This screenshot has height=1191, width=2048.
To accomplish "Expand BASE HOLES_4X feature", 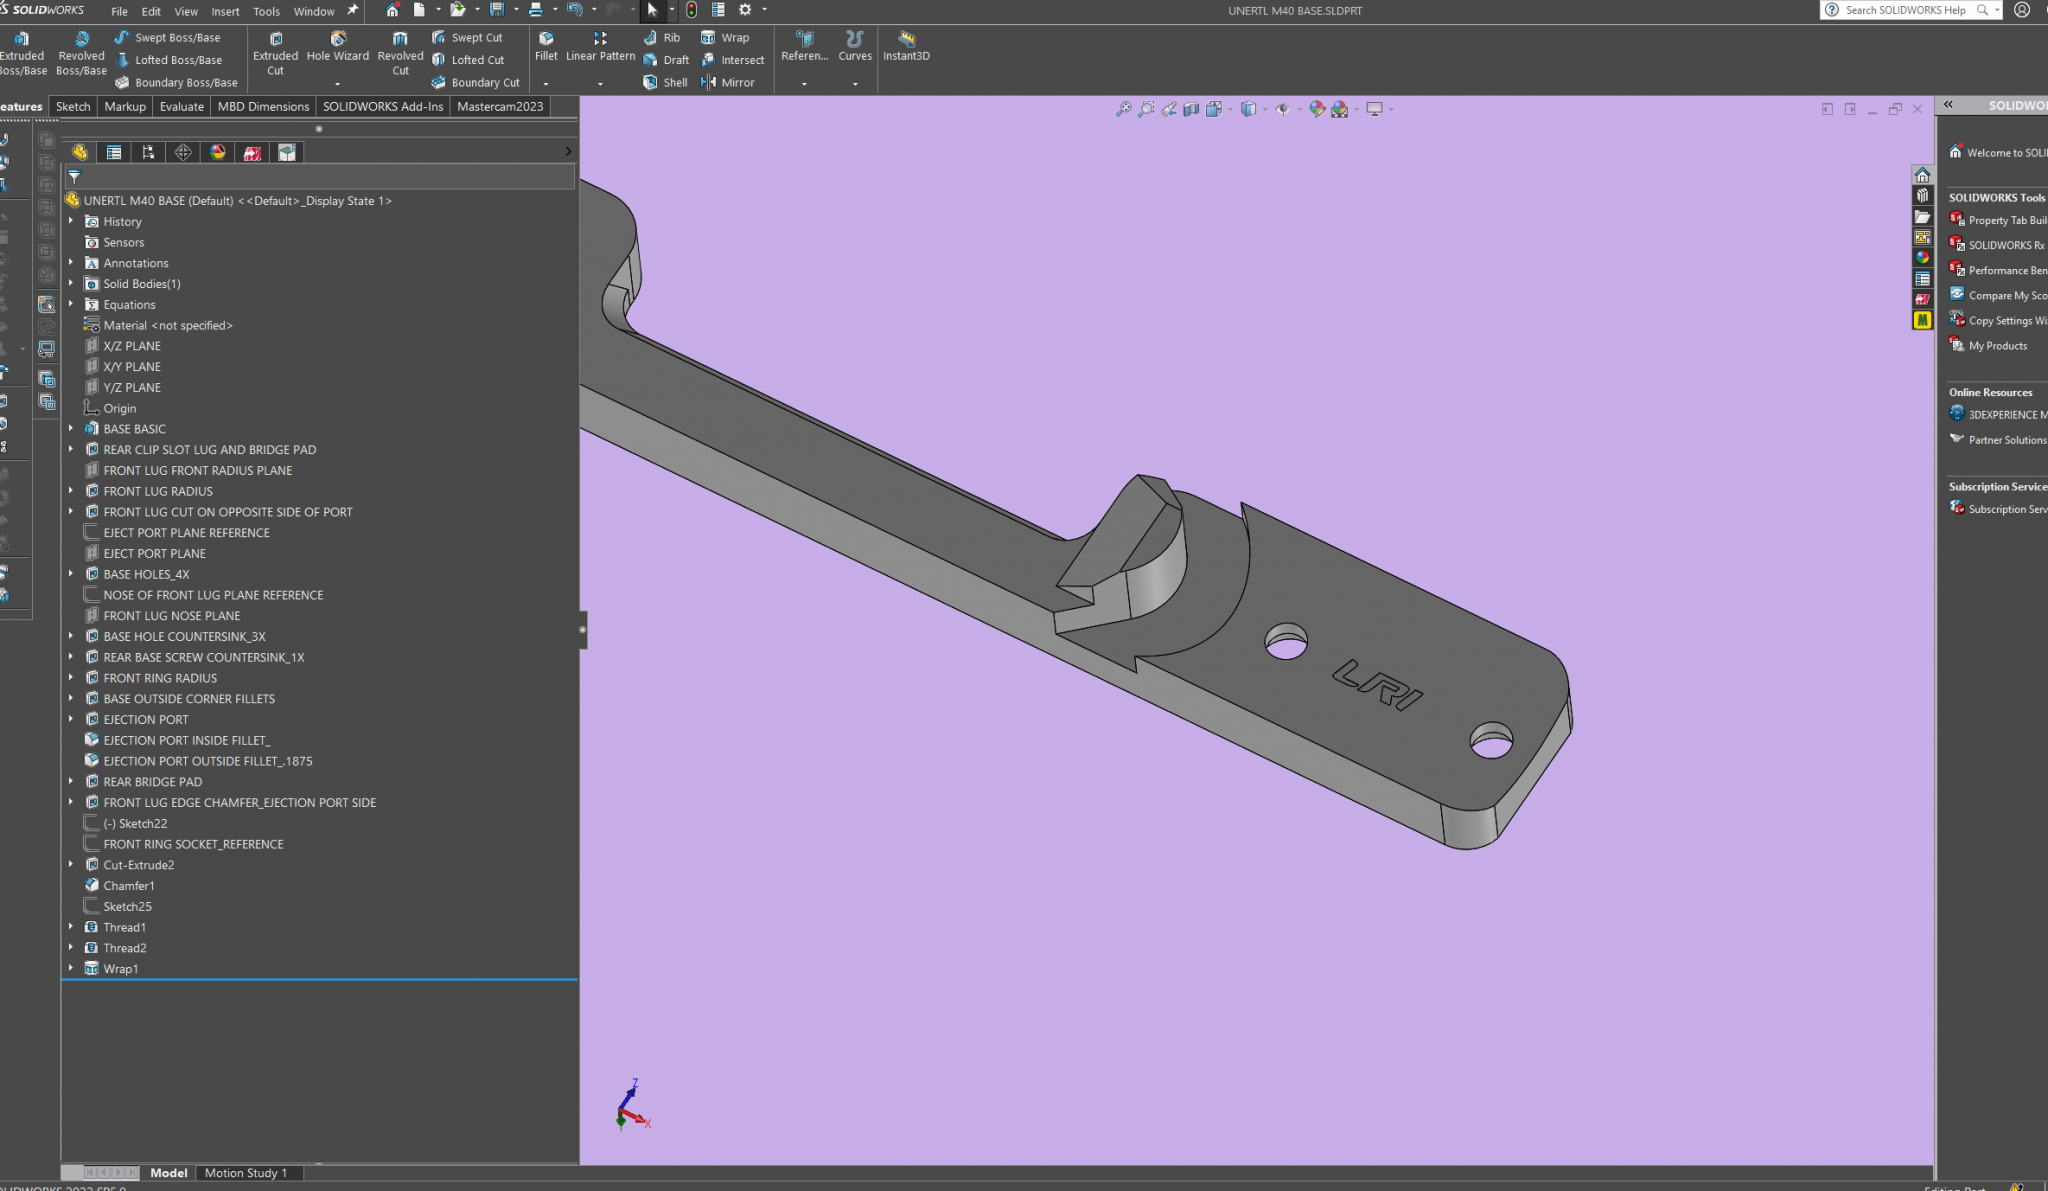I will (x=71, y=574).
